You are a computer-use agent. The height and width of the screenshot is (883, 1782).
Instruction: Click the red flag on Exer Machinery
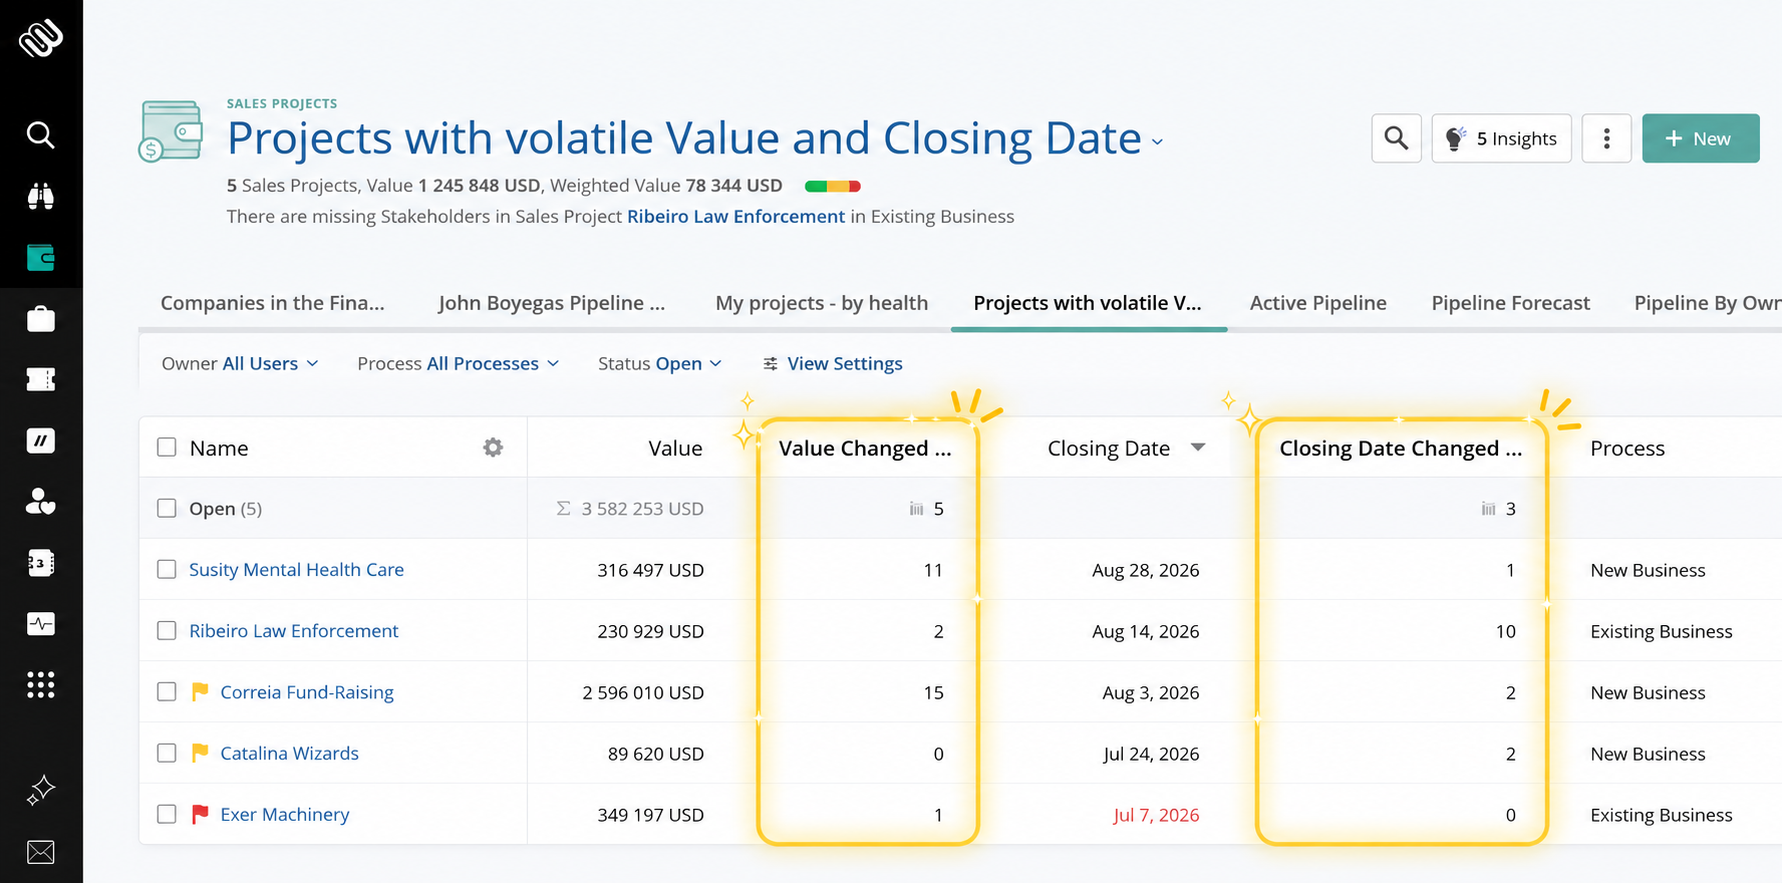pyautogui.click(x=200, y=814)
